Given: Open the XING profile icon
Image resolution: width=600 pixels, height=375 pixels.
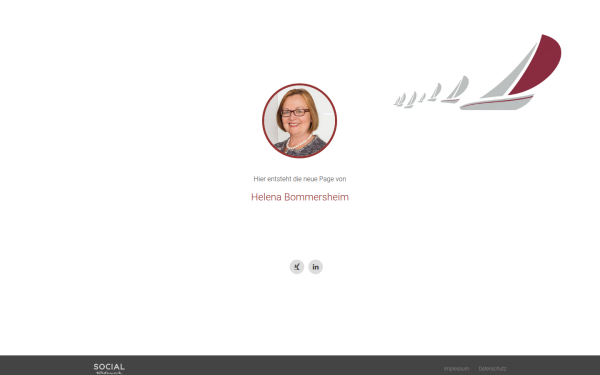Looking at the screenshot, I should (297, 267).
